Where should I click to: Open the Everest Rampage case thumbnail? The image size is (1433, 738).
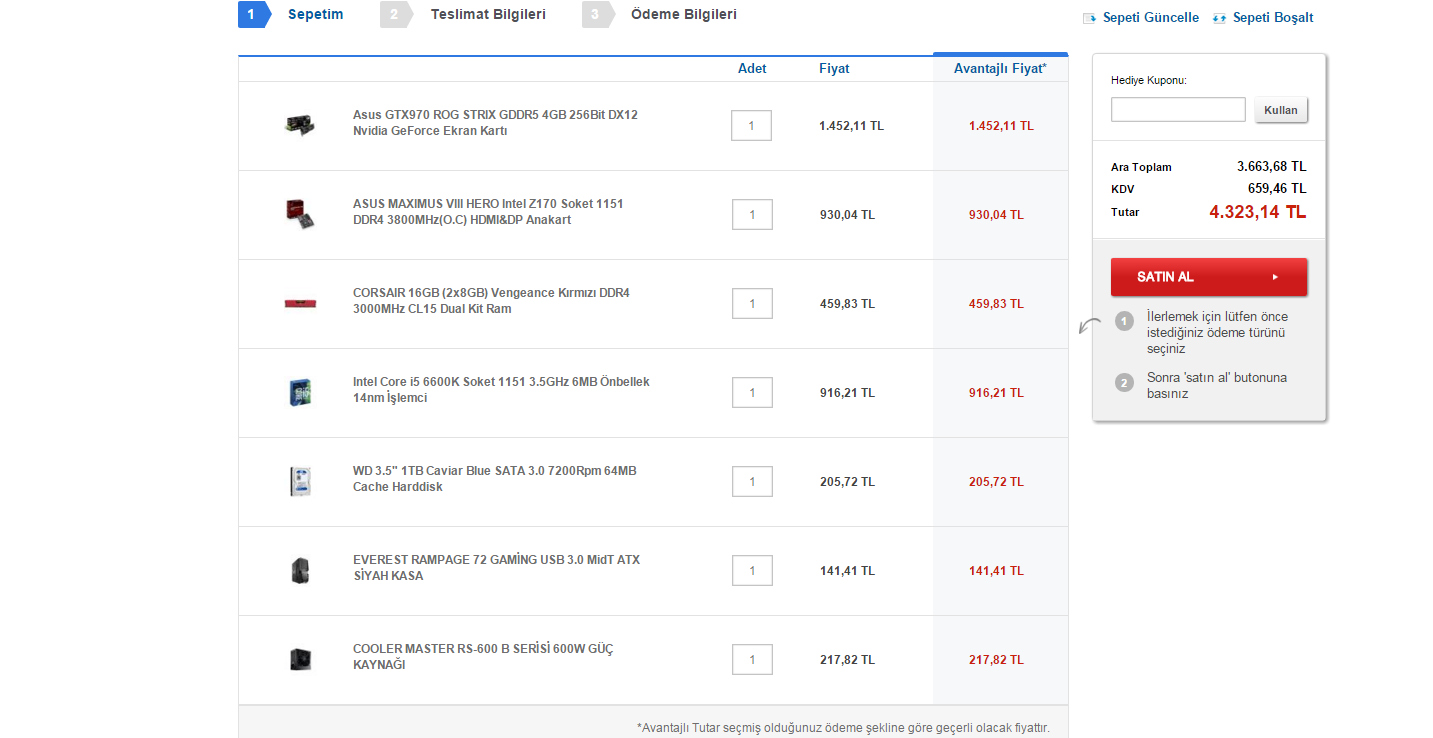pyautogui.click(x=300, y=570)
